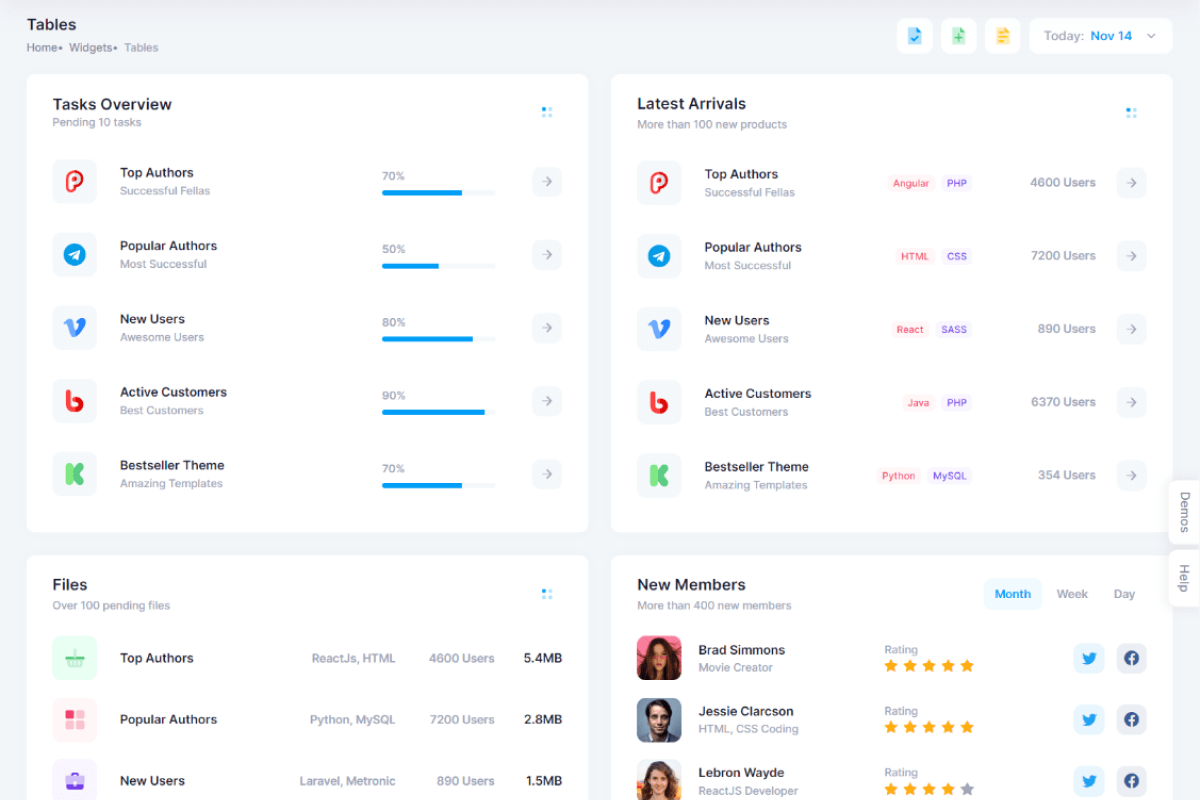Open Latest Arrivals card options menu
The width and height of the screenshot is (1200, 800).
[1131, 113]
